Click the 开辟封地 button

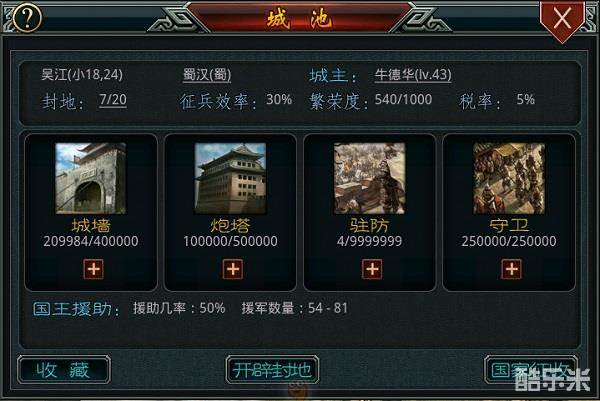tap(272, 370)
